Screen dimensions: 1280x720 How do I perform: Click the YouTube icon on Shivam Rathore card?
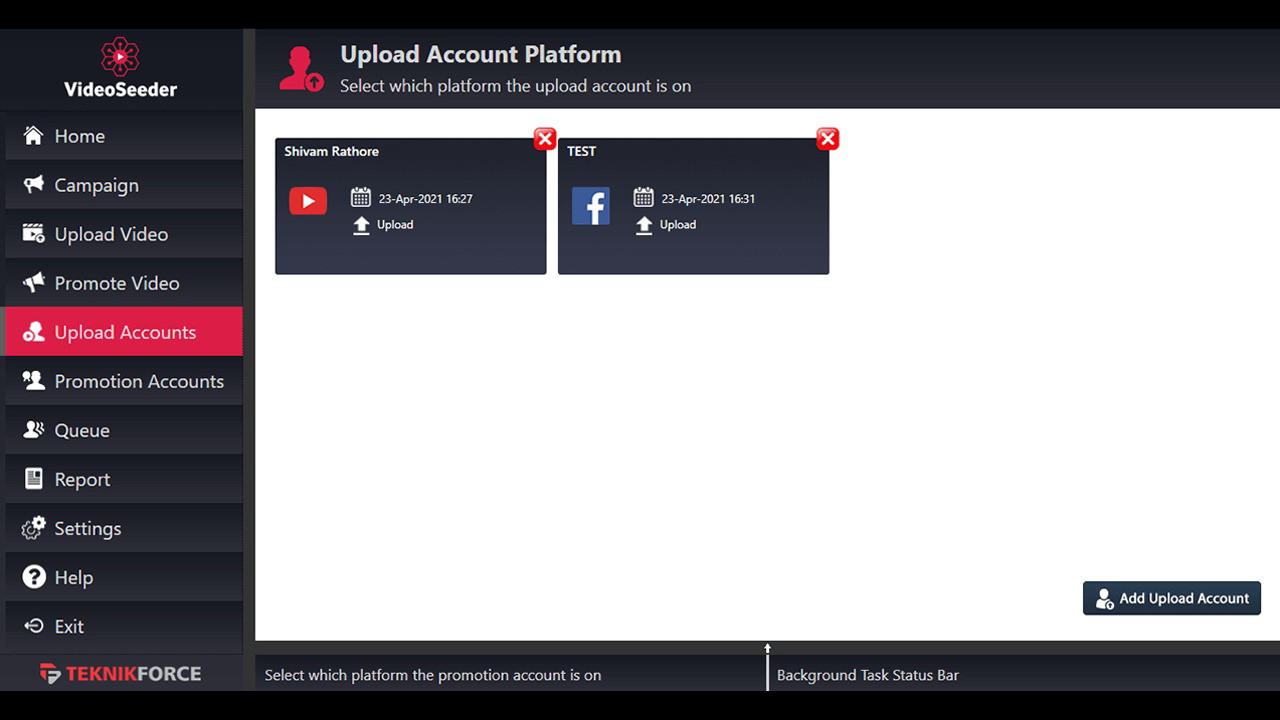(308, 201)
